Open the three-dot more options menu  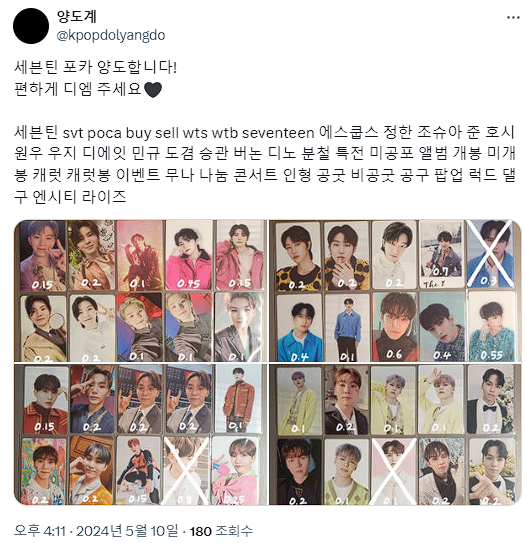point(513,17)
